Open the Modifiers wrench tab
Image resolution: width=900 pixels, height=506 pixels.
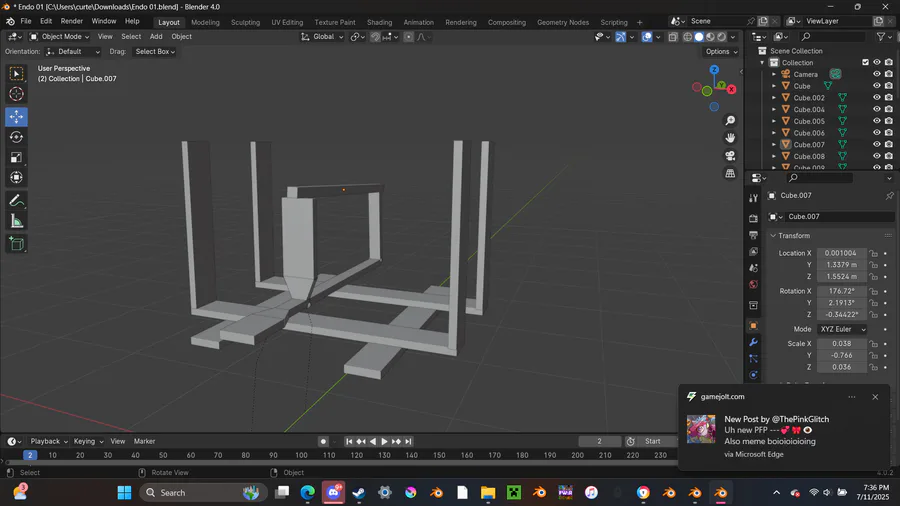pyautogui.click(x=754, y=342)
